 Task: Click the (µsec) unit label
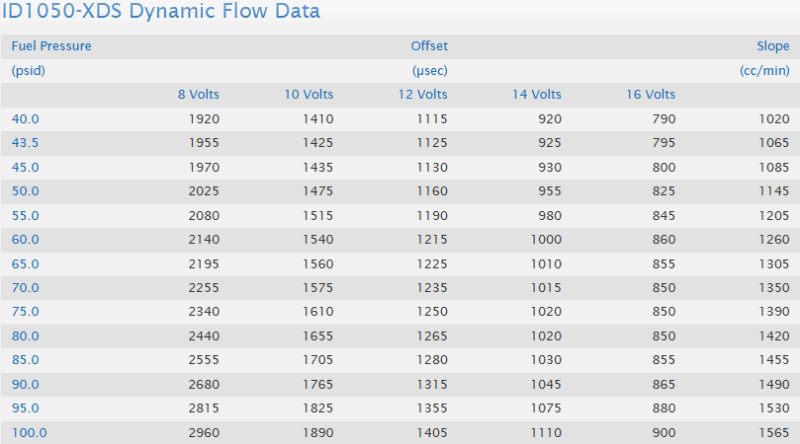click(429, 71)
